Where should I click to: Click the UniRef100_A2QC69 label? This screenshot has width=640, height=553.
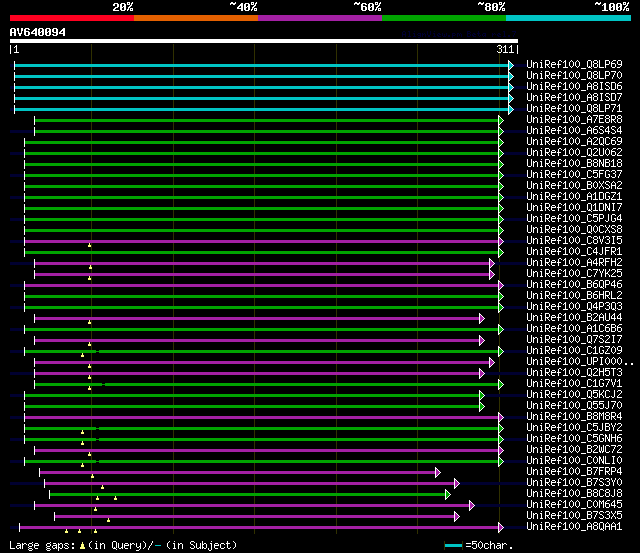574,142
